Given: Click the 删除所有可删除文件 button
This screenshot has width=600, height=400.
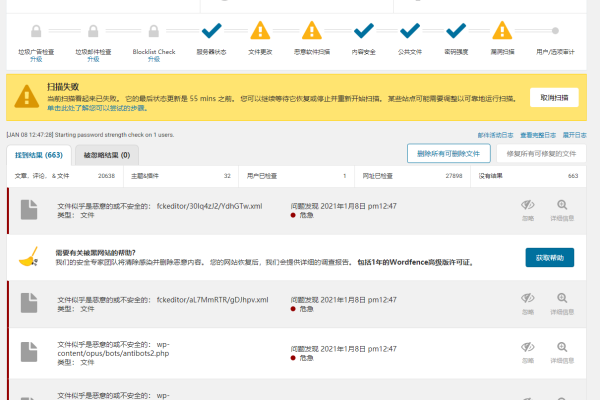Looking at the screenshot, I should click(449, 154).
